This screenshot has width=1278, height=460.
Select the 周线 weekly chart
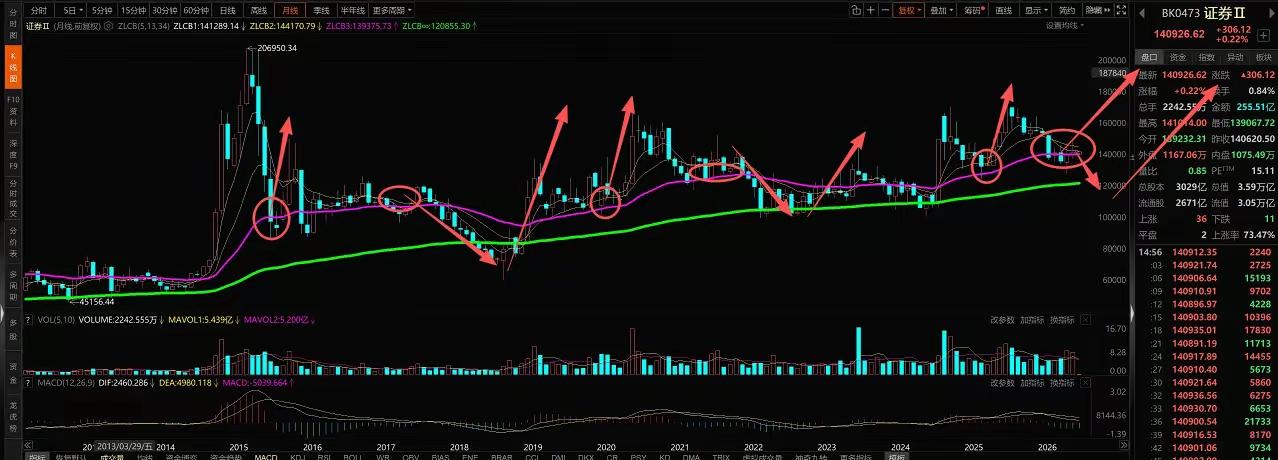click(x=260, y=9)
